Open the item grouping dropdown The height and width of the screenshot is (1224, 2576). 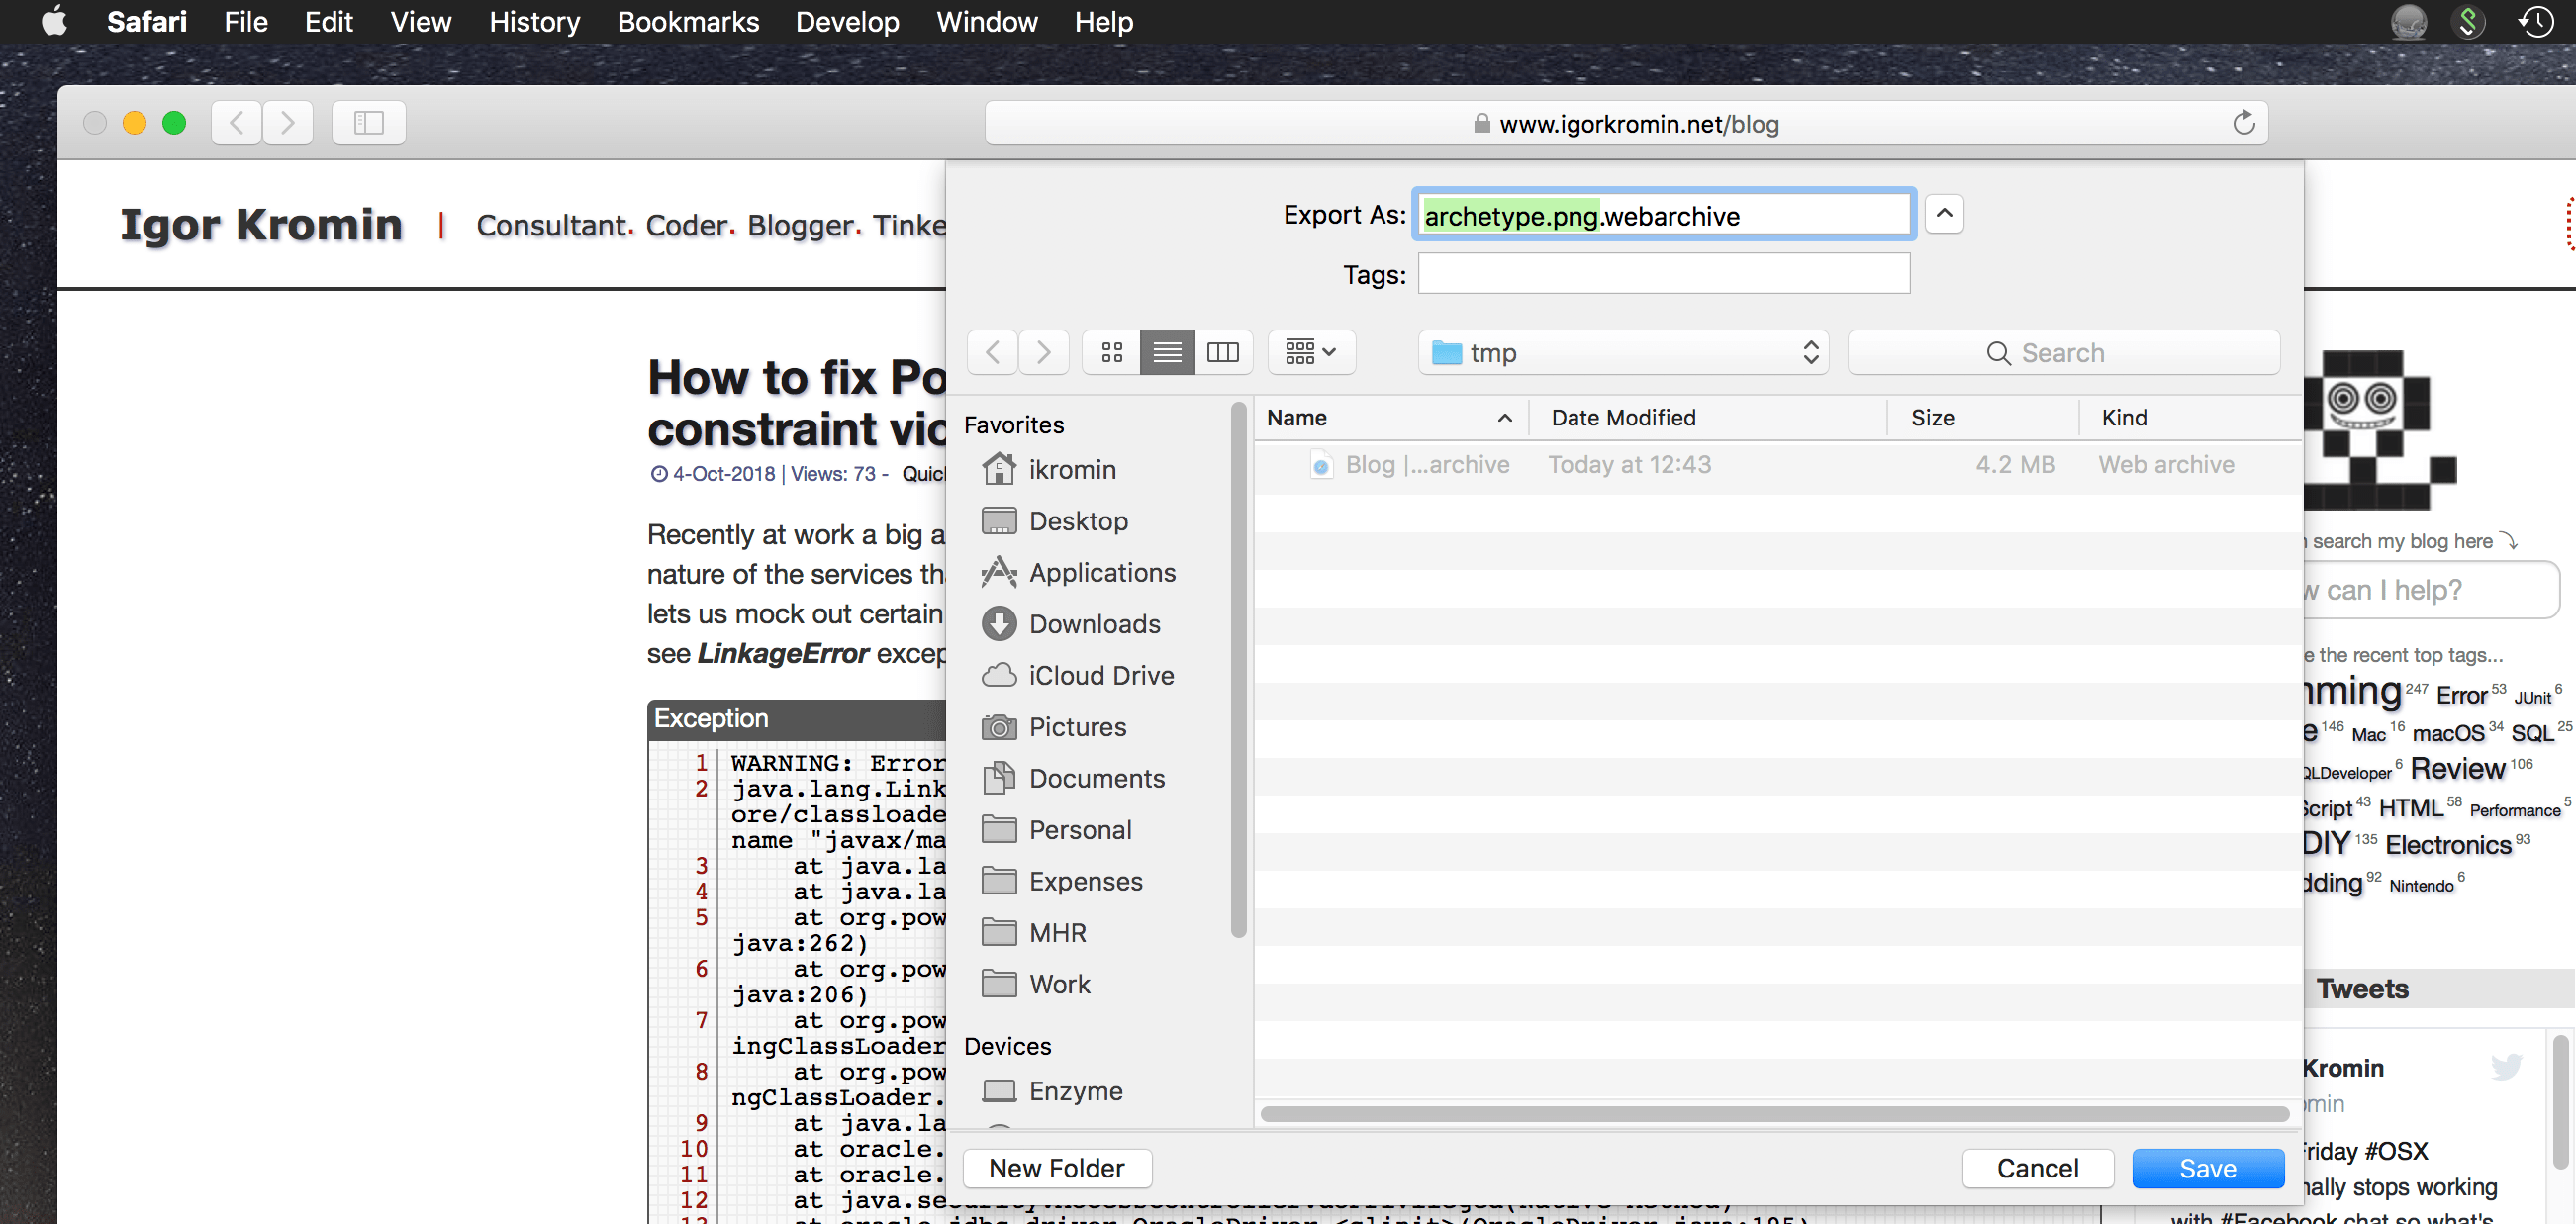(1311, 352)
